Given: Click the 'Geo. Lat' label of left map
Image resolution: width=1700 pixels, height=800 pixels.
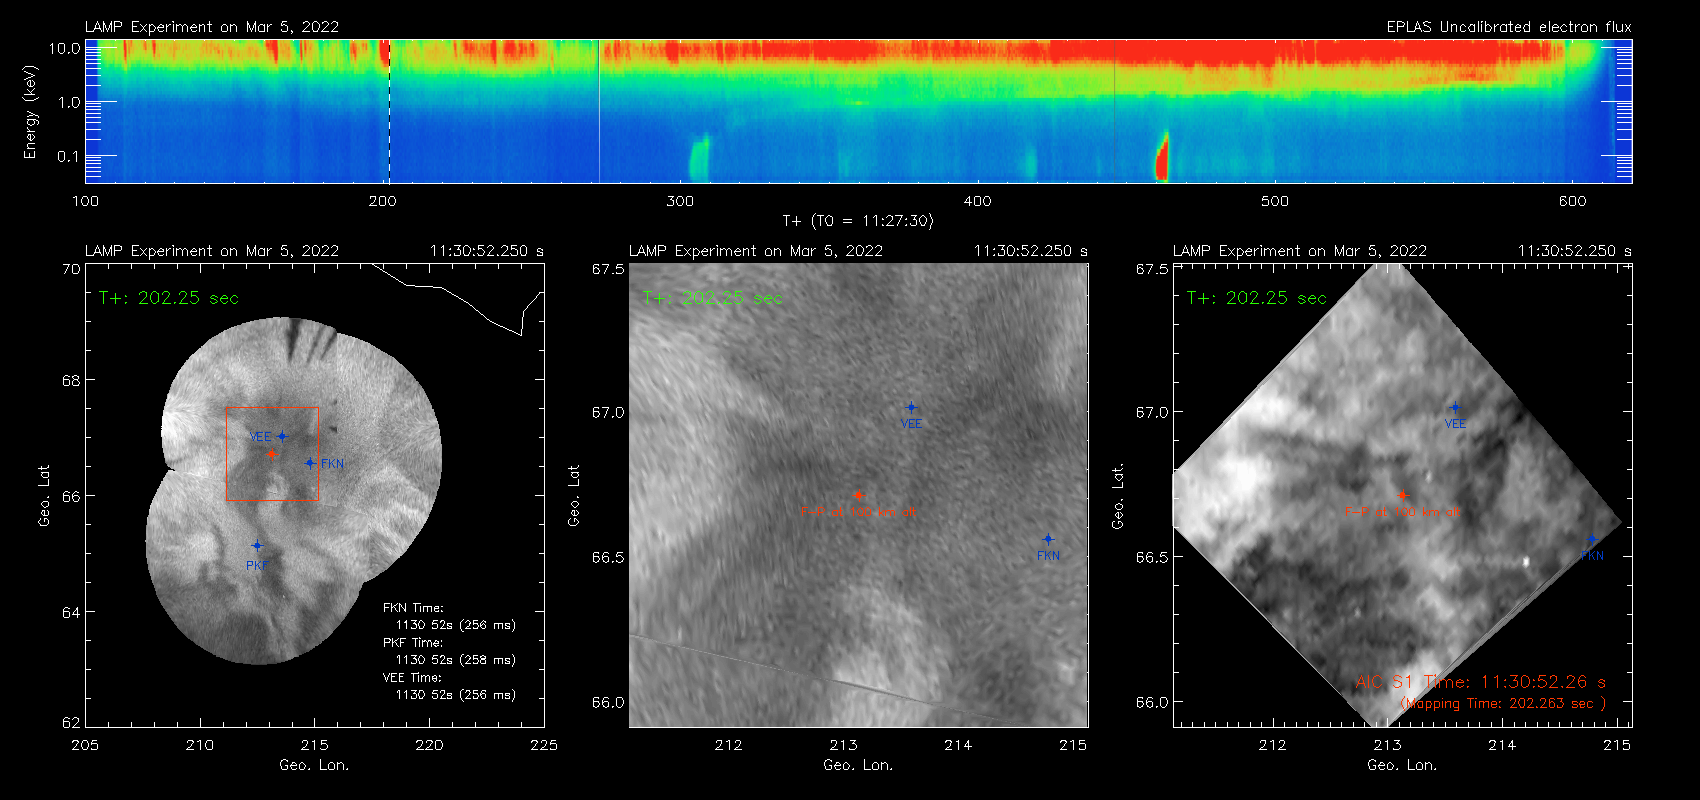Looking at the screenshot, I should point(44,495).
